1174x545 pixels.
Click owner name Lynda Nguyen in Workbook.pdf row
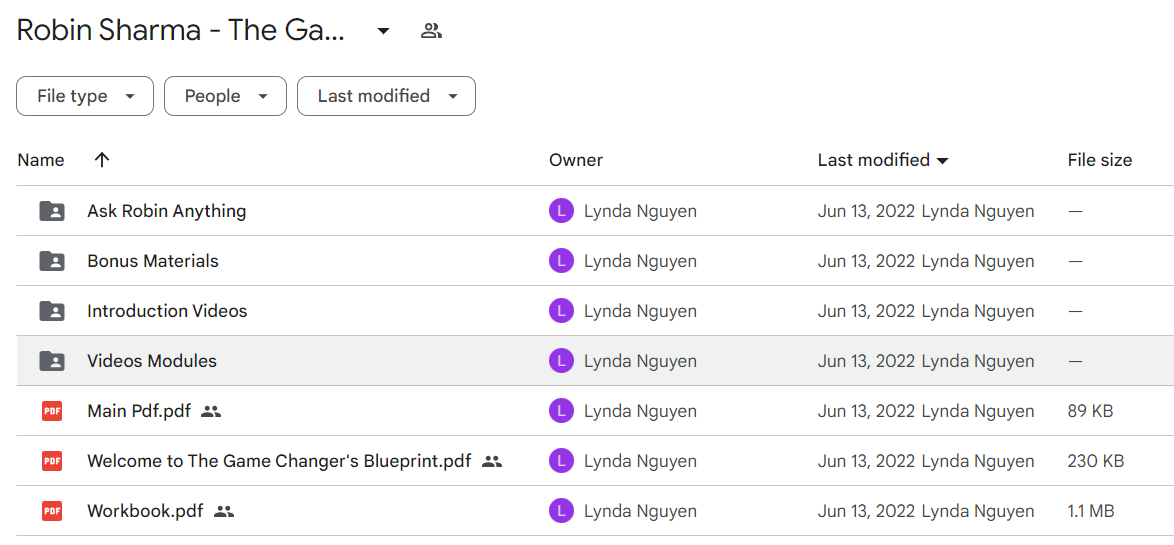[x=640, y=511]
